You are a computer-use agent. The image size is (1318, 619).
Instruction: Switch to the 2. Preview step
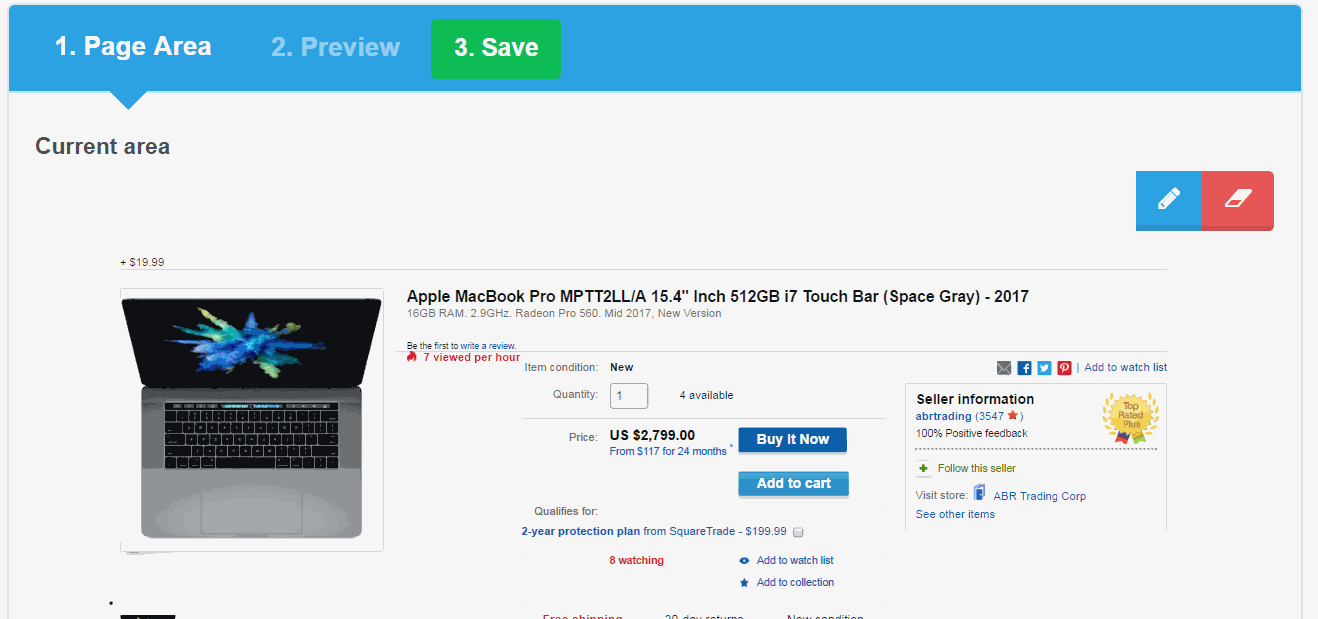tap(335, 47)
